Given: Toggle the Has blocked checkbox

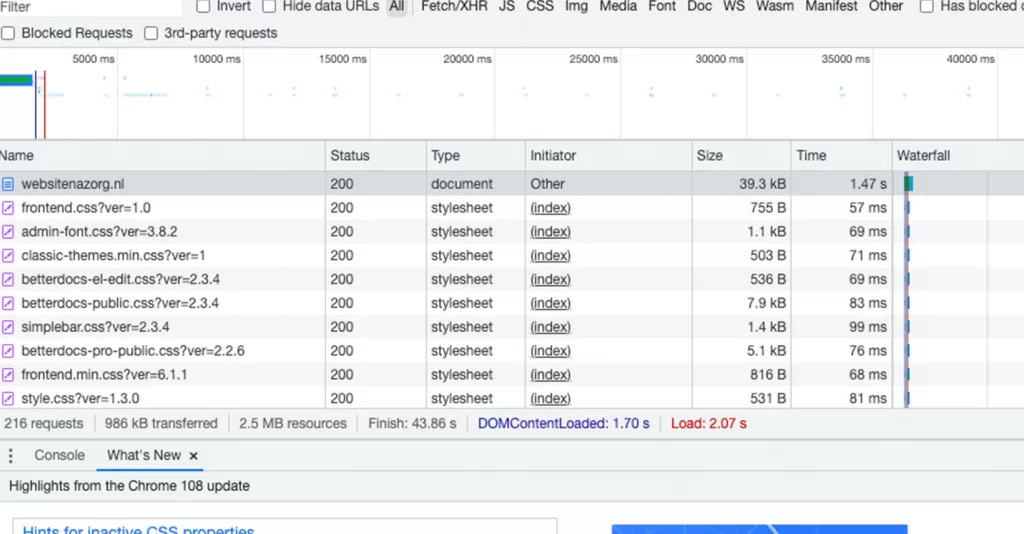Looking at the screenshot, I should click(x=927, y=7).
